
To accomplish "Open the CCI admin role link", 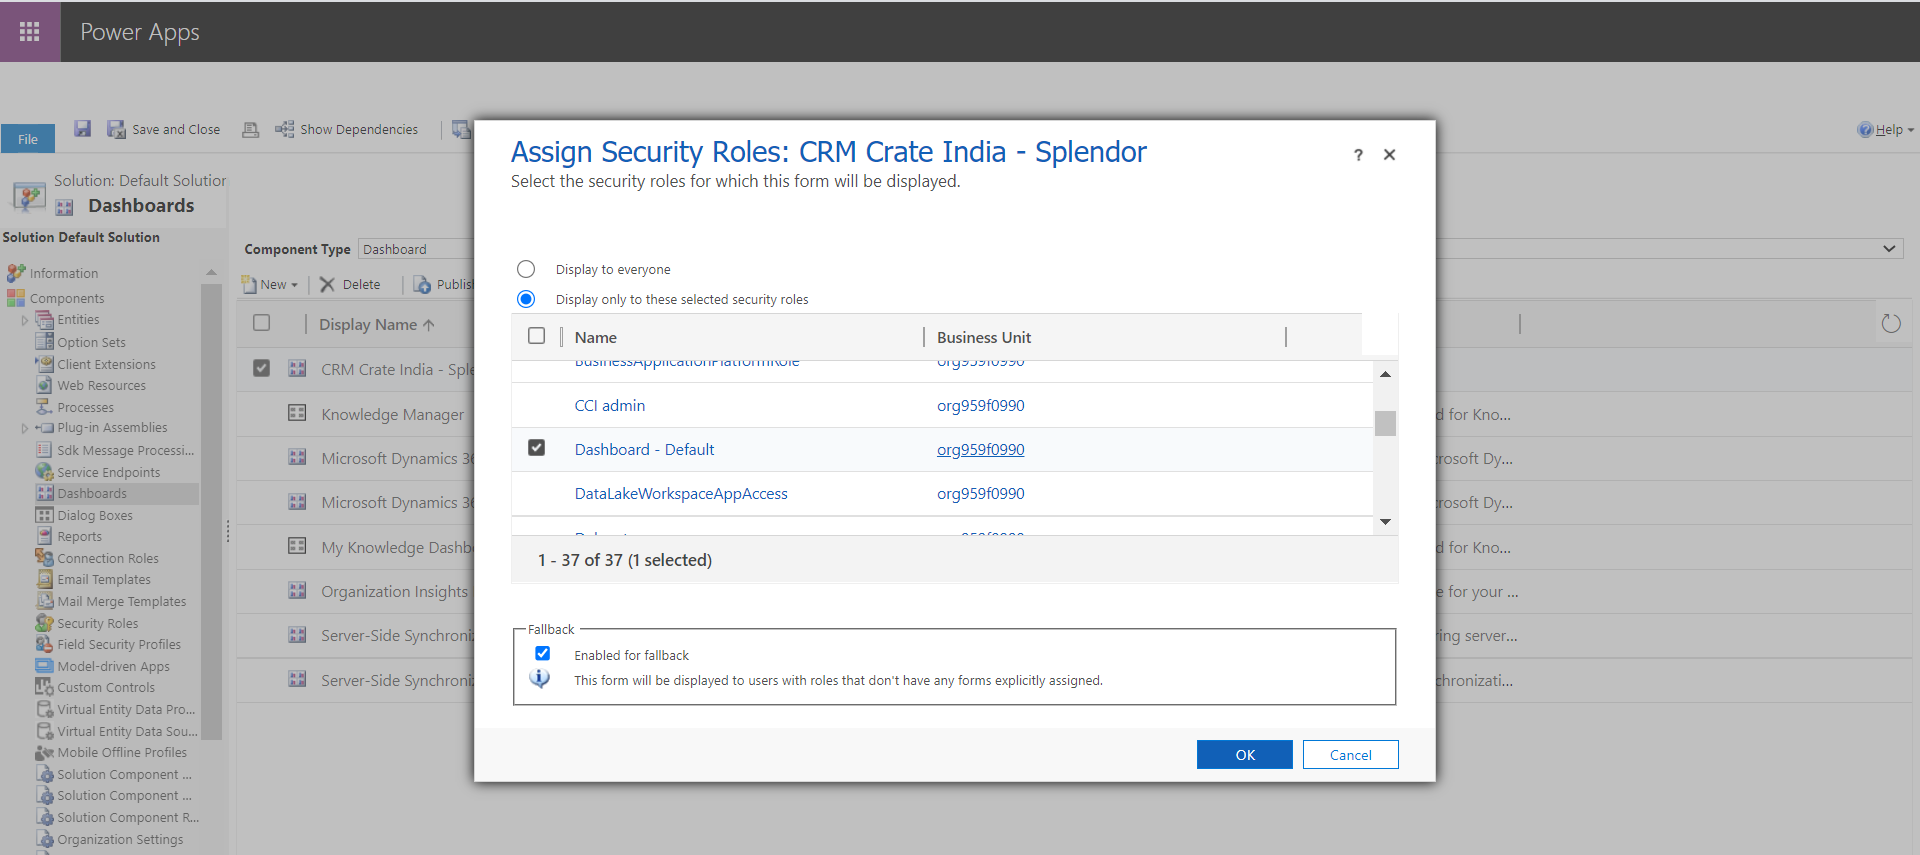I will [x=609, y=406].
